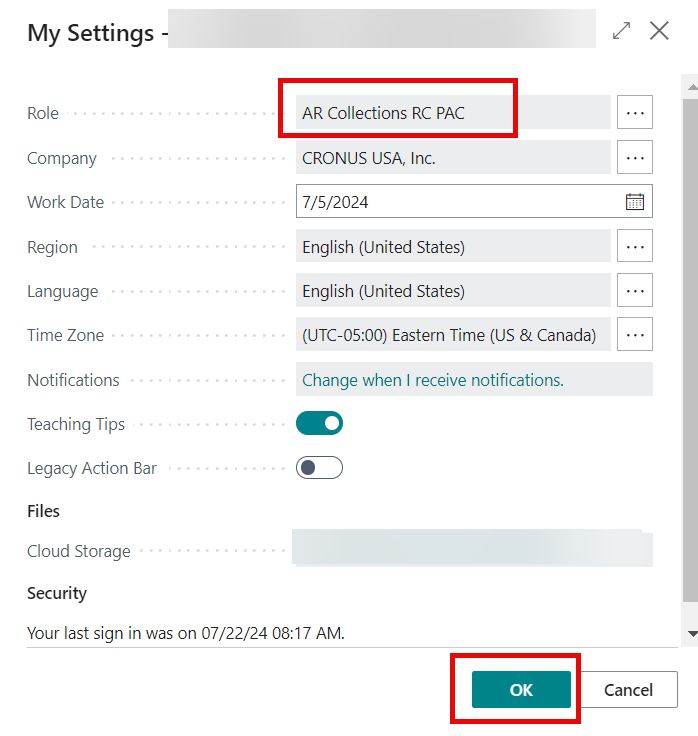698x736 pixels.
Task: Click the Teaching Tips label
Action: pyautogui.click(x=76, y=424)
